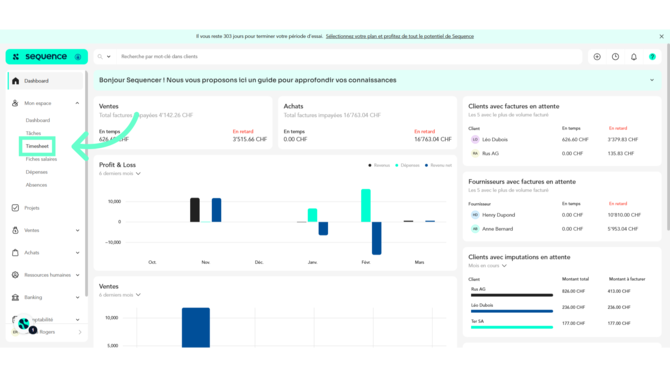The image size is (670, 377).
Task: Click the Achats shopping bag icon
Action: coord(15,253)
